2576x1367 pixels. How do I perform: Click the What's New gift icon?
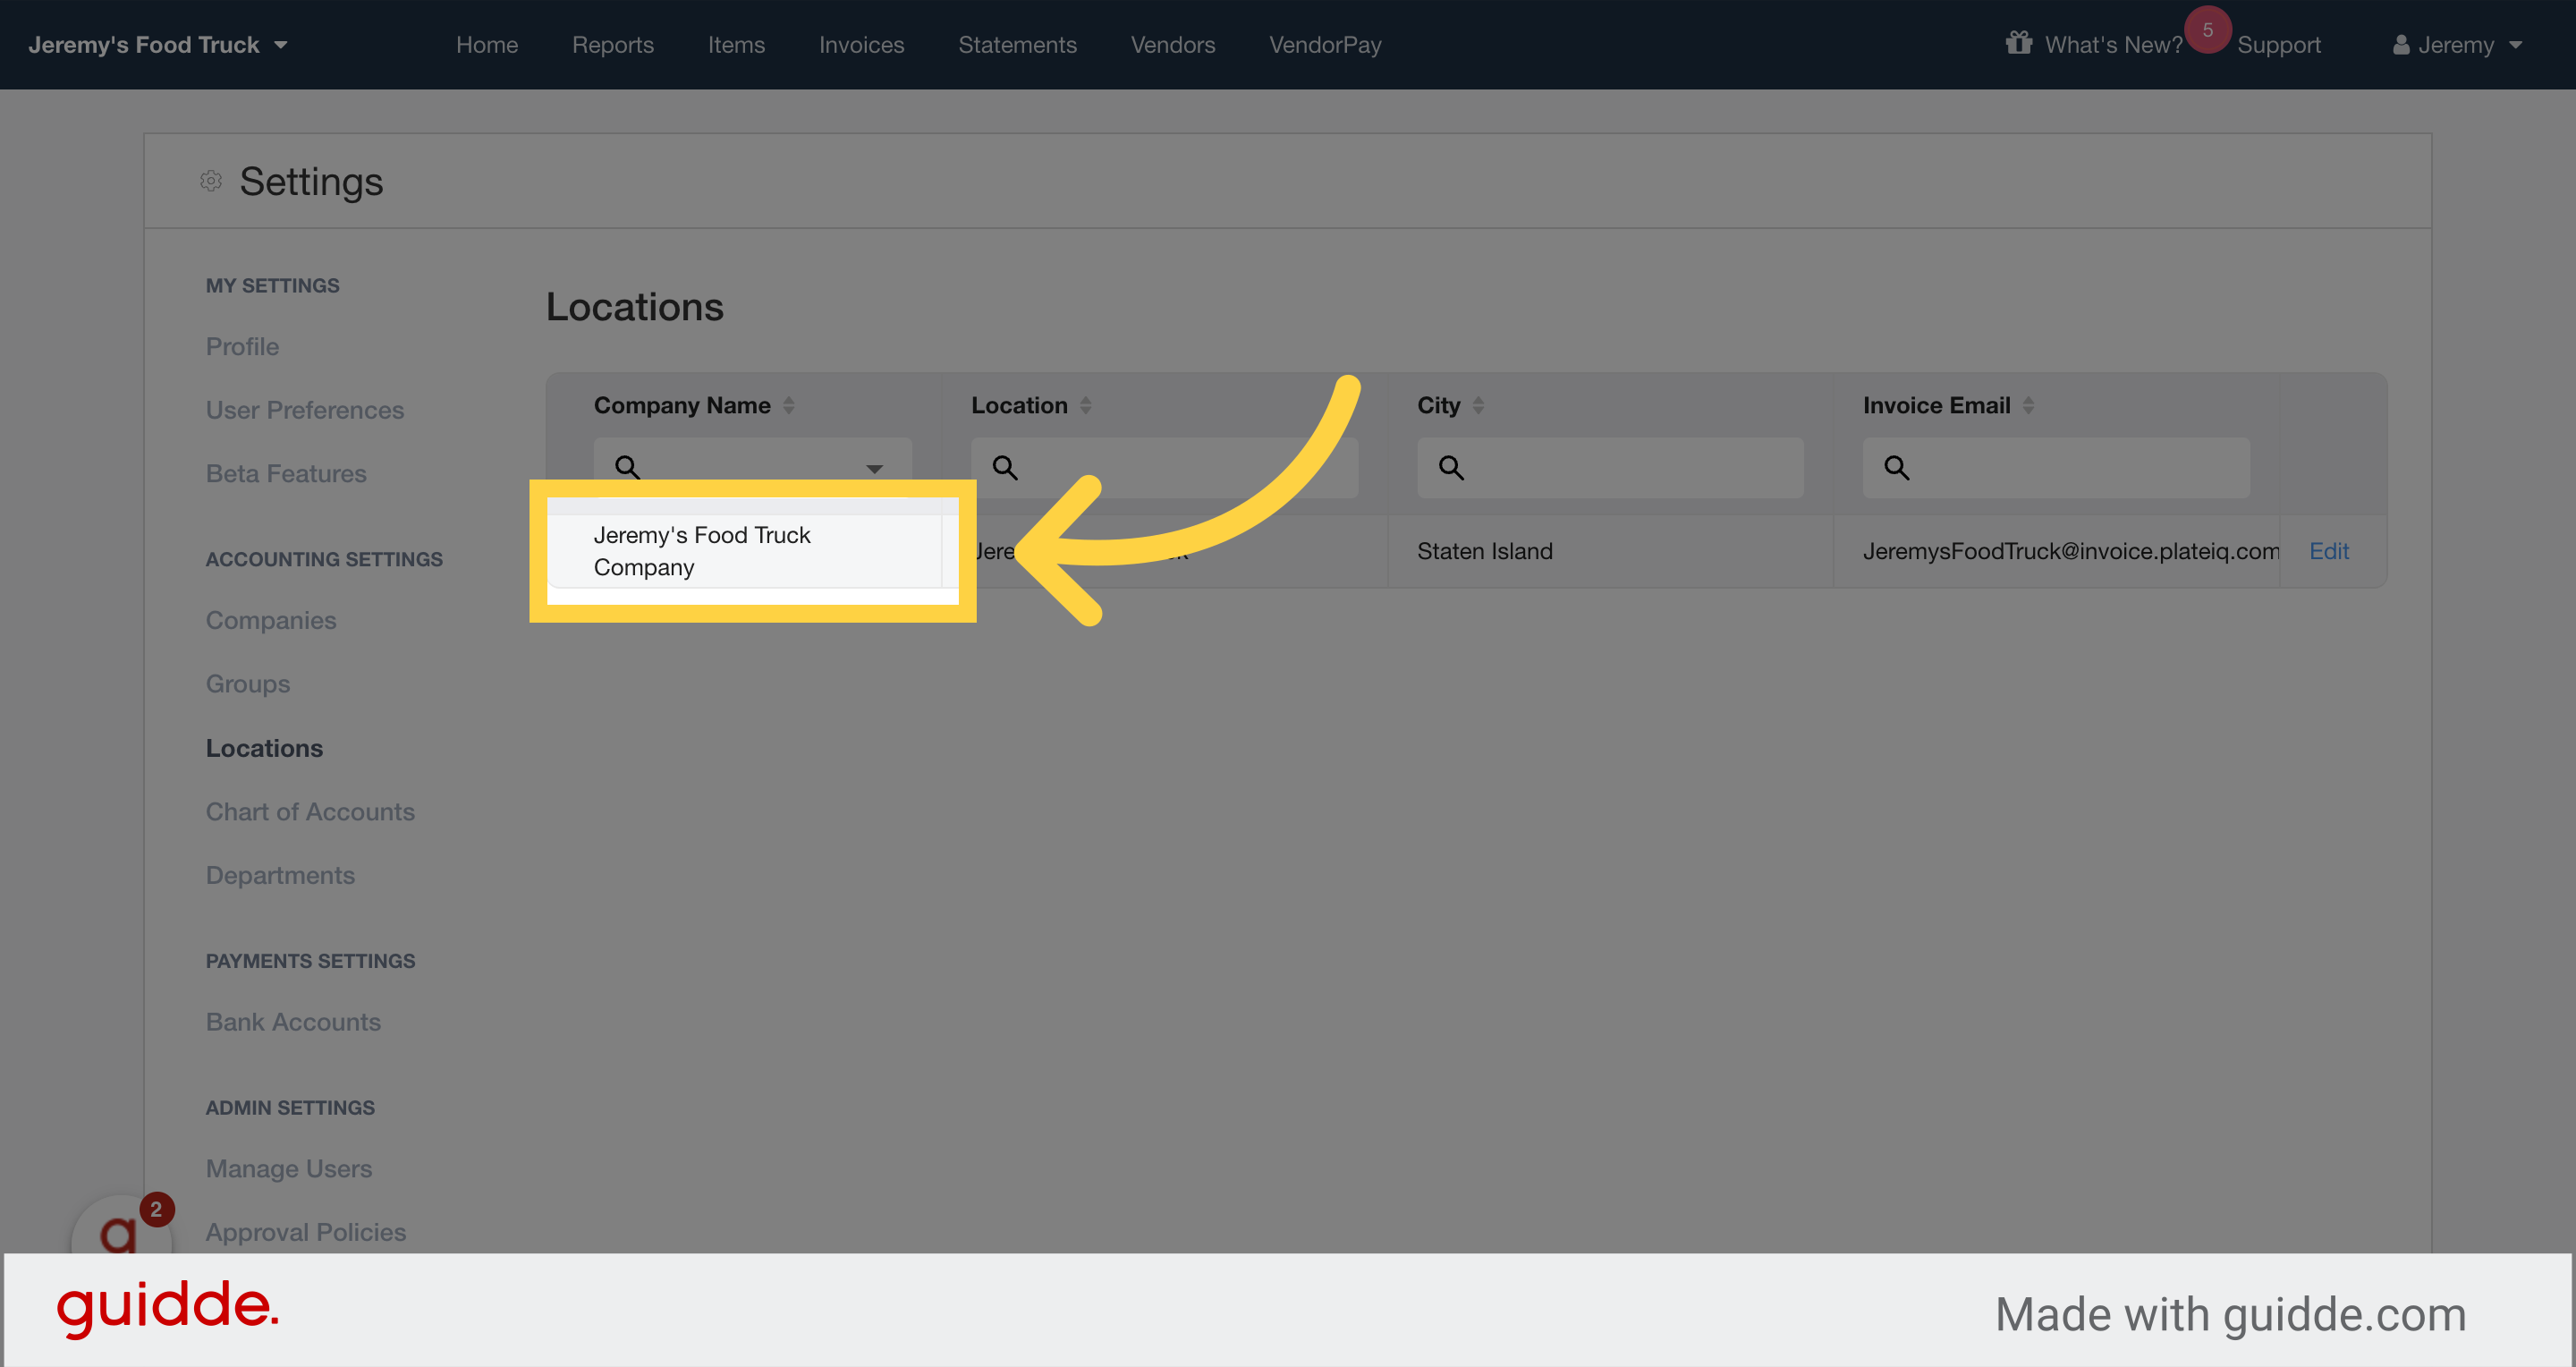point(2019,43)
